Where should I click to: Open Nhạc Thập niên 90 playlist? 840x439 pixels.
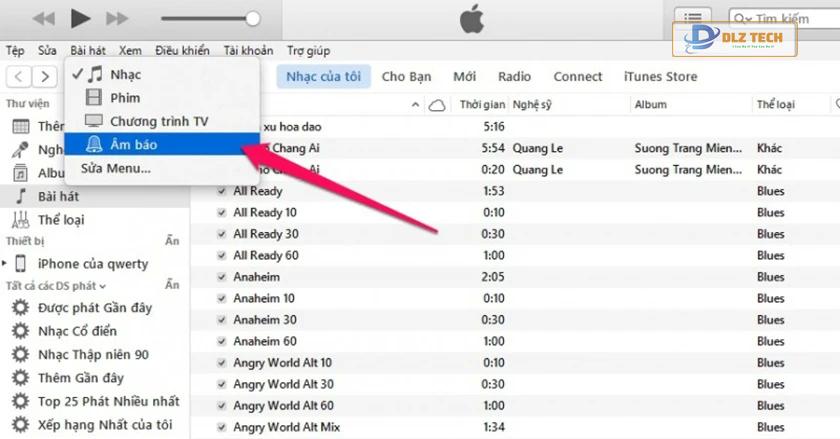click(x=95, y=354)
